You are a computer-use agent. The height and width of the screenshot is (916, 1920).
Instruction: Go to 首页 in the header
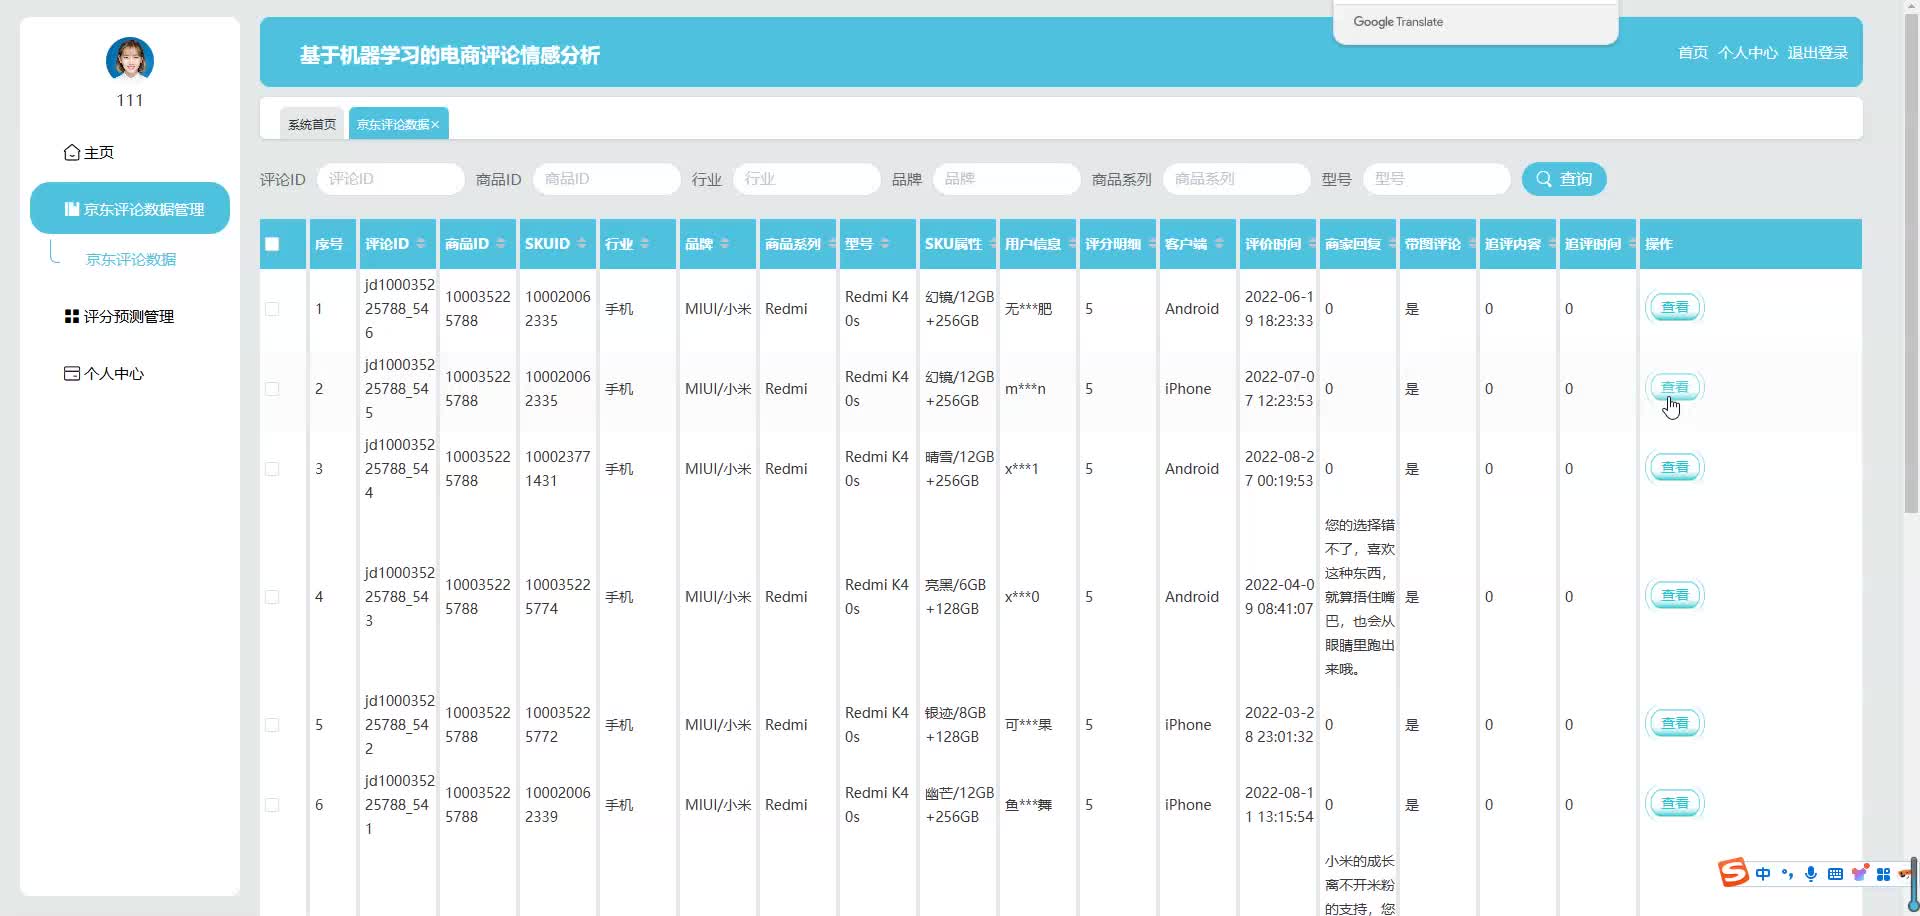coord(1693,53)
